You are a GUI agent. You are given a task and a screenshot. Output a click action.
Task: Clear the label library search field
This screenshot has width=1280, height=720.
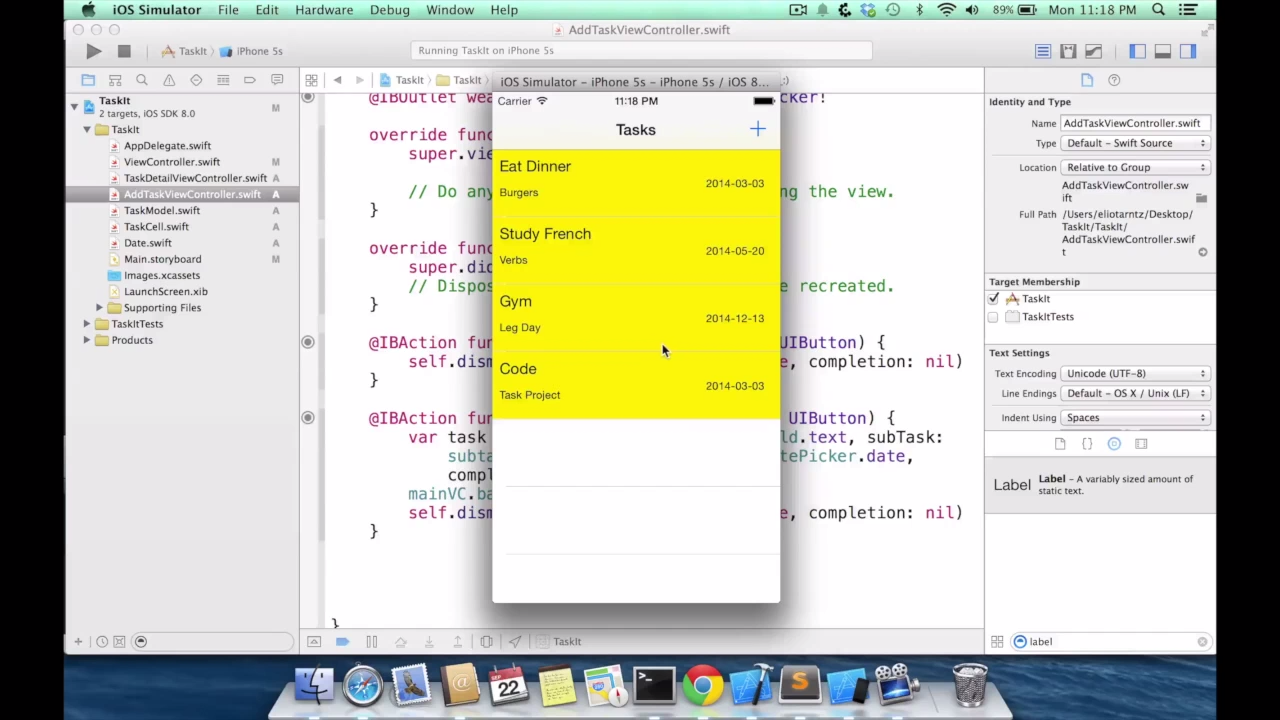coord(1202,642)
